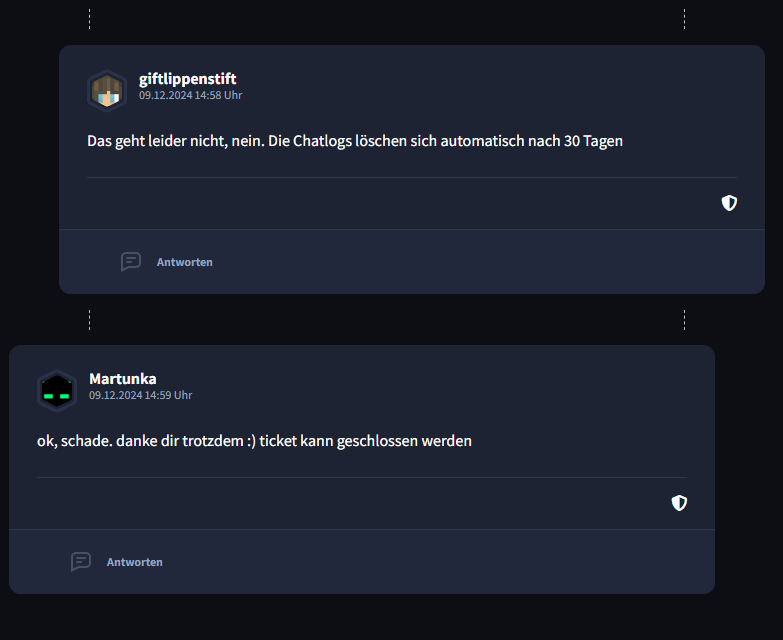Select the message about Chatlogs deleting after 30 Tagen
This screenshot has height=640, width=783.
[355, 141]
